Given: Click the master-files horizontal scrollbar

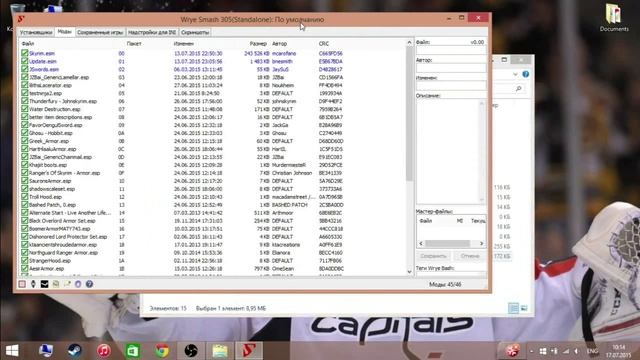Looking at the screenshot, I should (448, 243).
